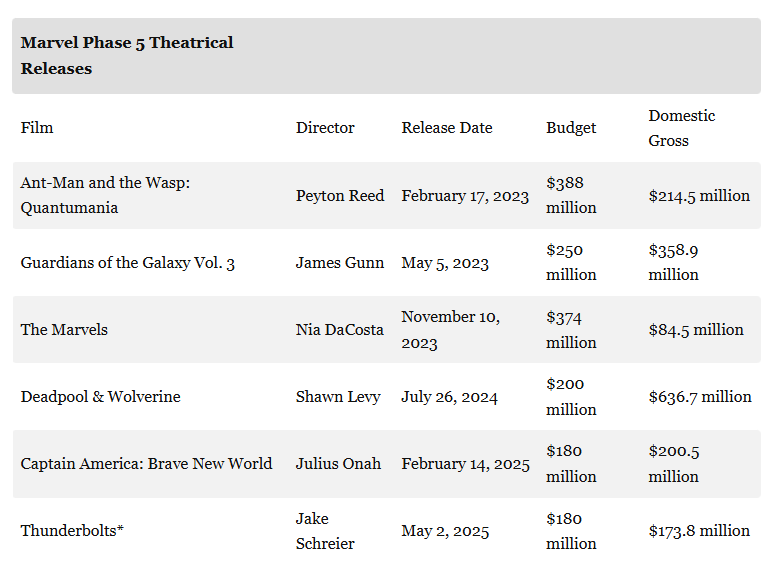Click Captain America: Brave New World

pyautogui.click(x=146, y=464)
